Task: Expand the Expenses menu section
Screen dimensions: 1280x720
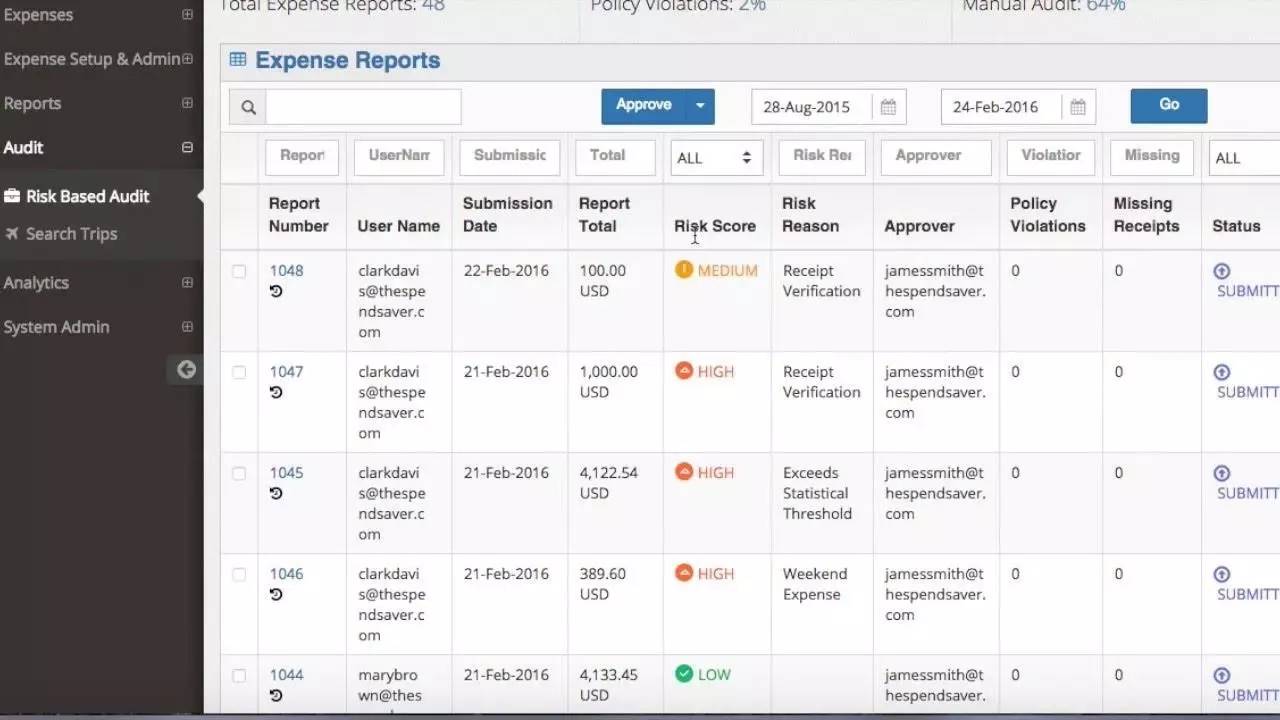Action: coord(187,15)
